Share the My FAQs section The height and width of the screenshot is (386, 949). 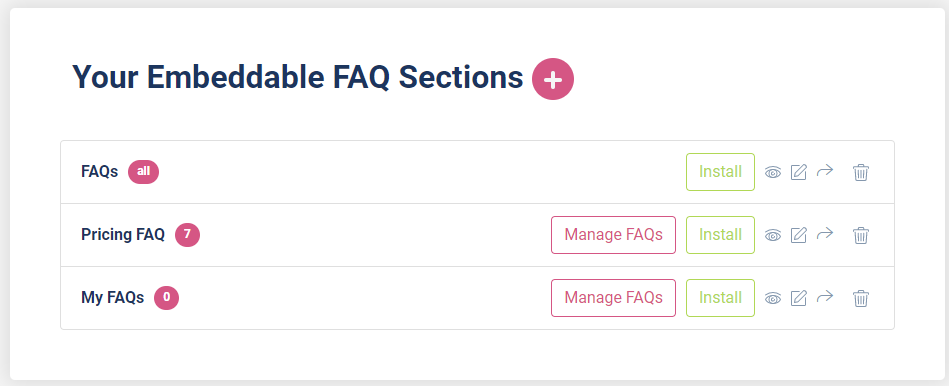825,296
